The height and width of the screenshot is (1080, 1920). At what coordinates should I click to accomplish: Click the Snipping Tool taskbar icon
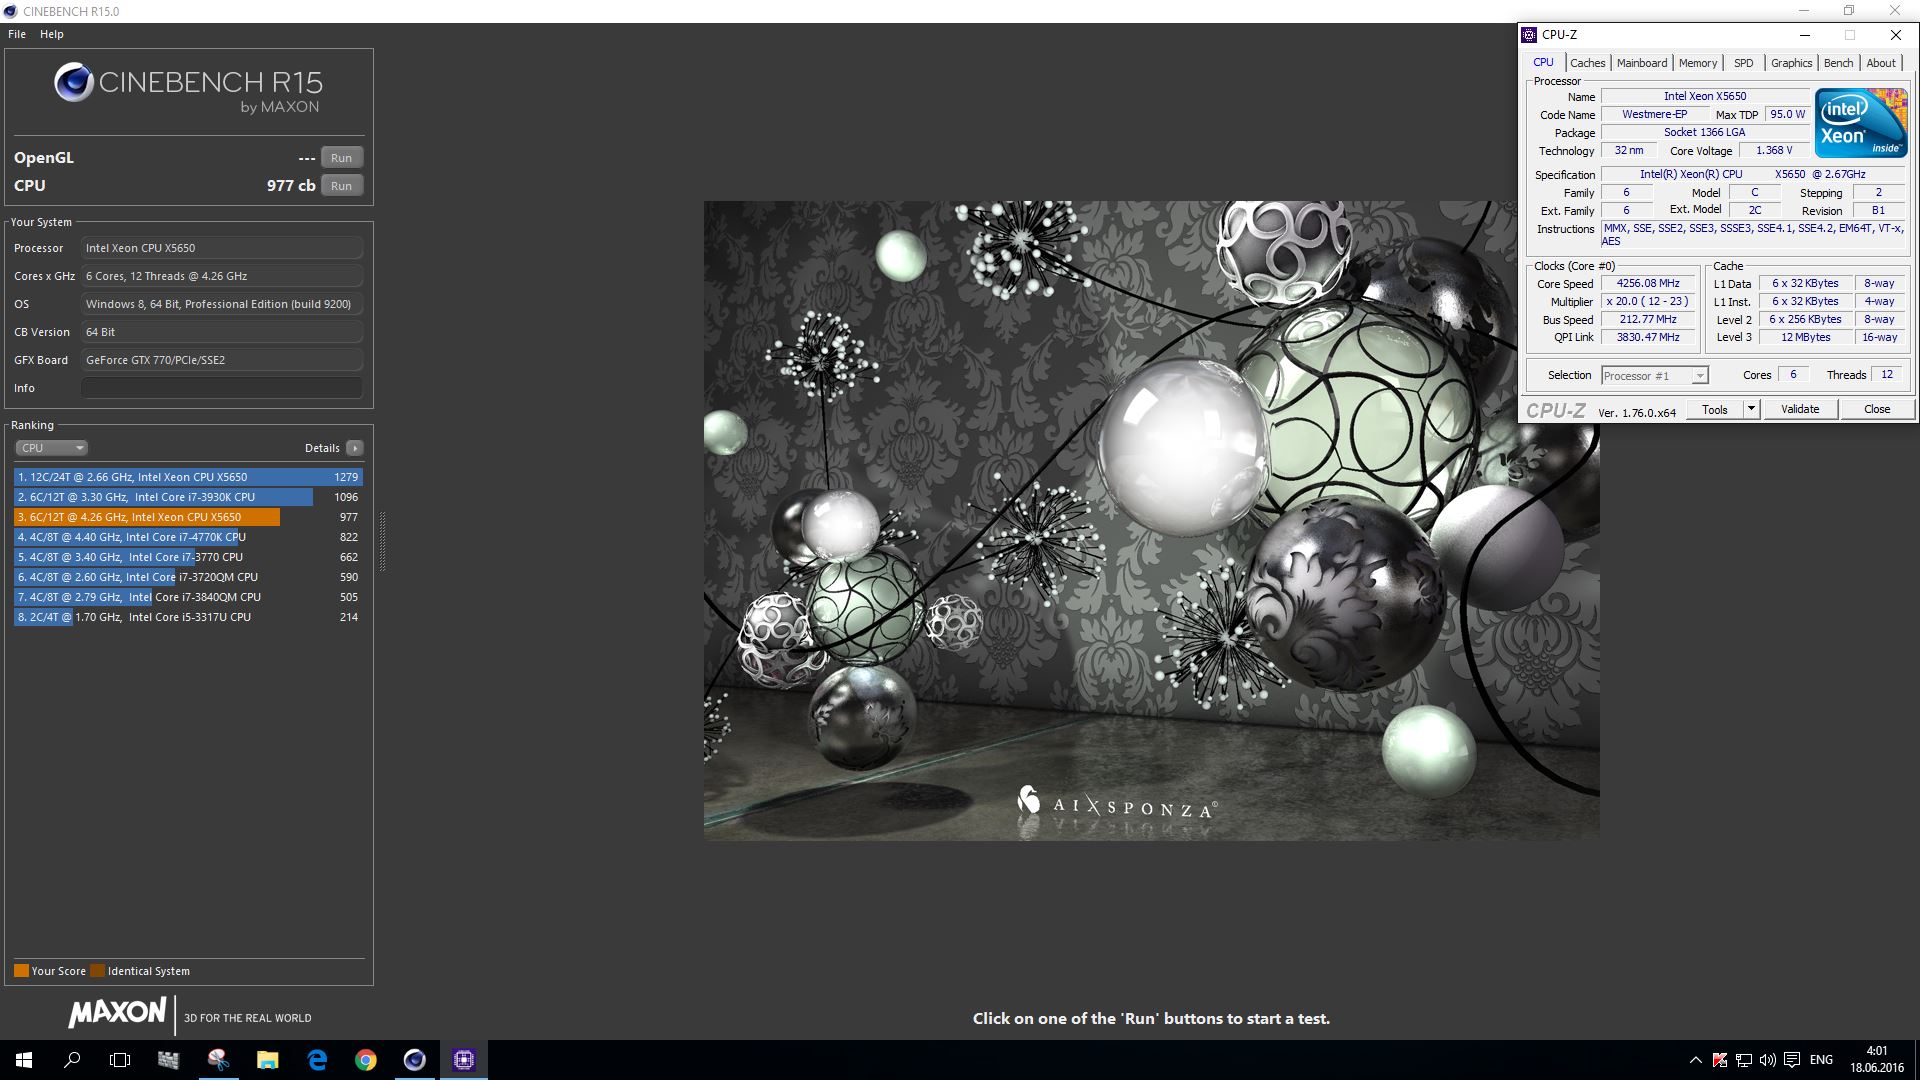tap(218, 1060)
